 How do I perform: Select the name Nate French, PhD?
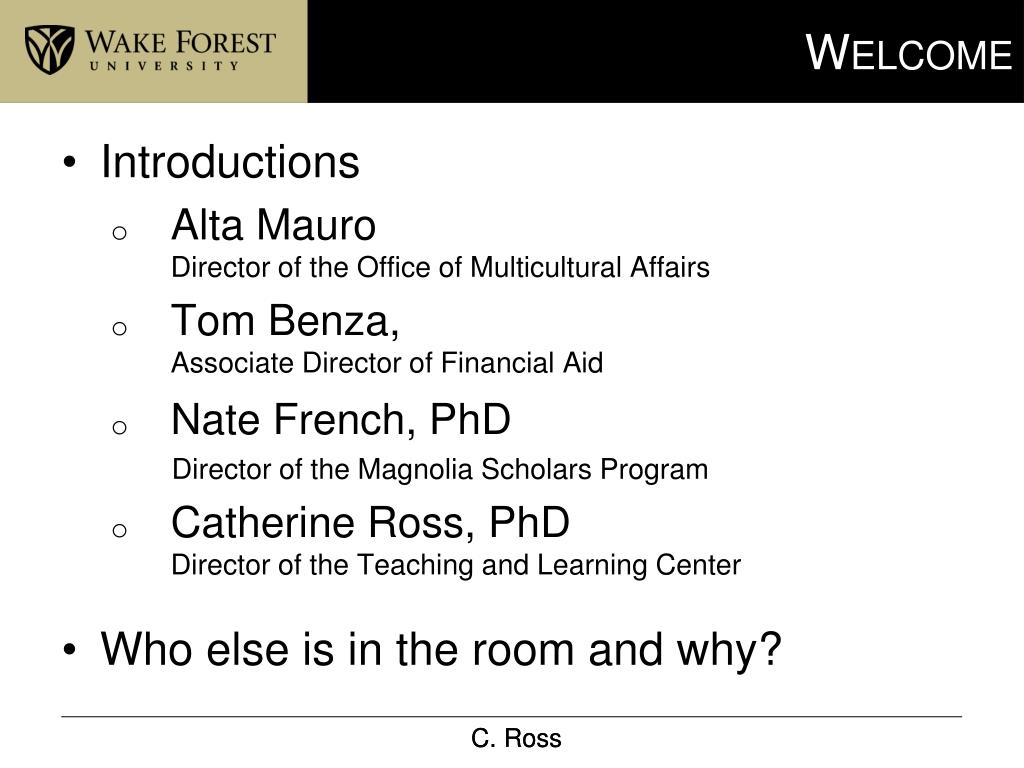coord(341,419)
